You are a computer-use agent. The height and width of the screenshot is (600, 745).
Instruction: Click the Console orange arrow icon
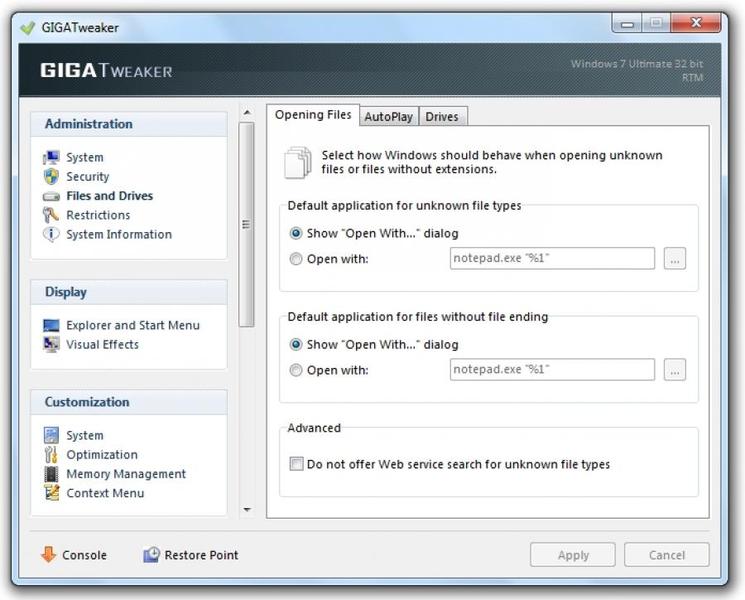[x=48, y=554]
